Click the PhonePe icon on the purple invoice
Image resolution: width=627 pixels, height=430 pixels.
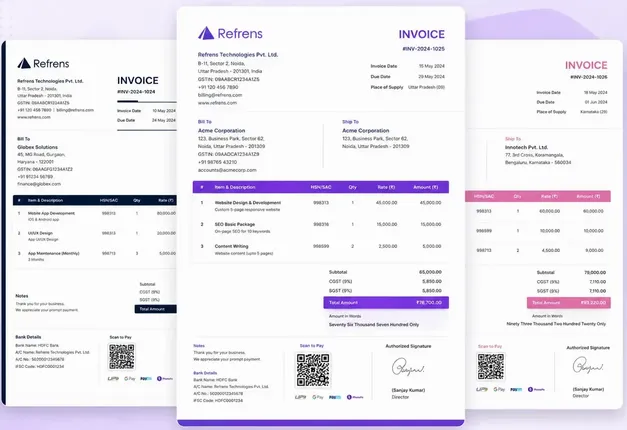pyautogui.click(x=355, y=397)
